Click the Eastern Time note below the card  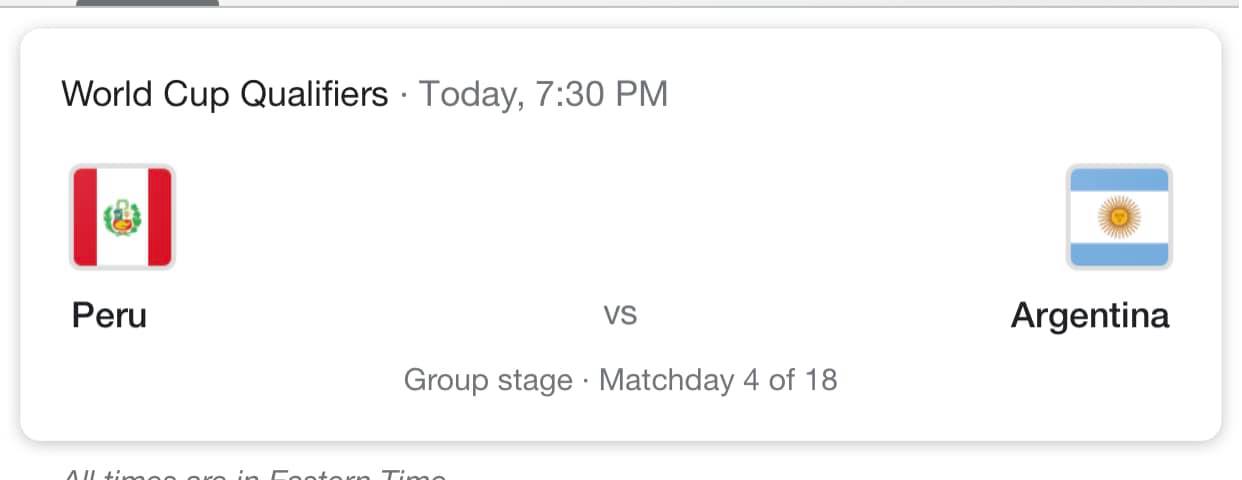tap(254, 474)
